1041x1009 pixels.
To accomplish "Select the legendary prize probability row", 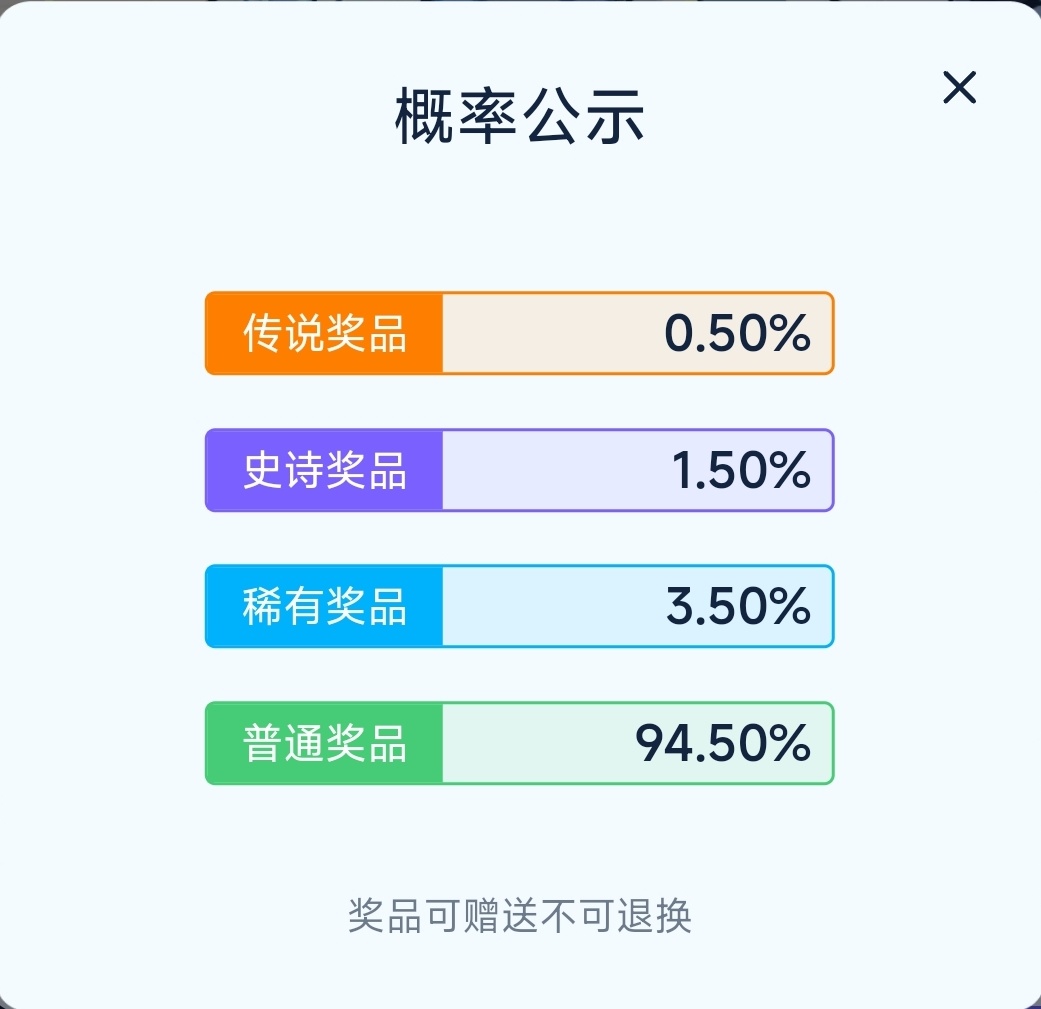I will point(519,334).
